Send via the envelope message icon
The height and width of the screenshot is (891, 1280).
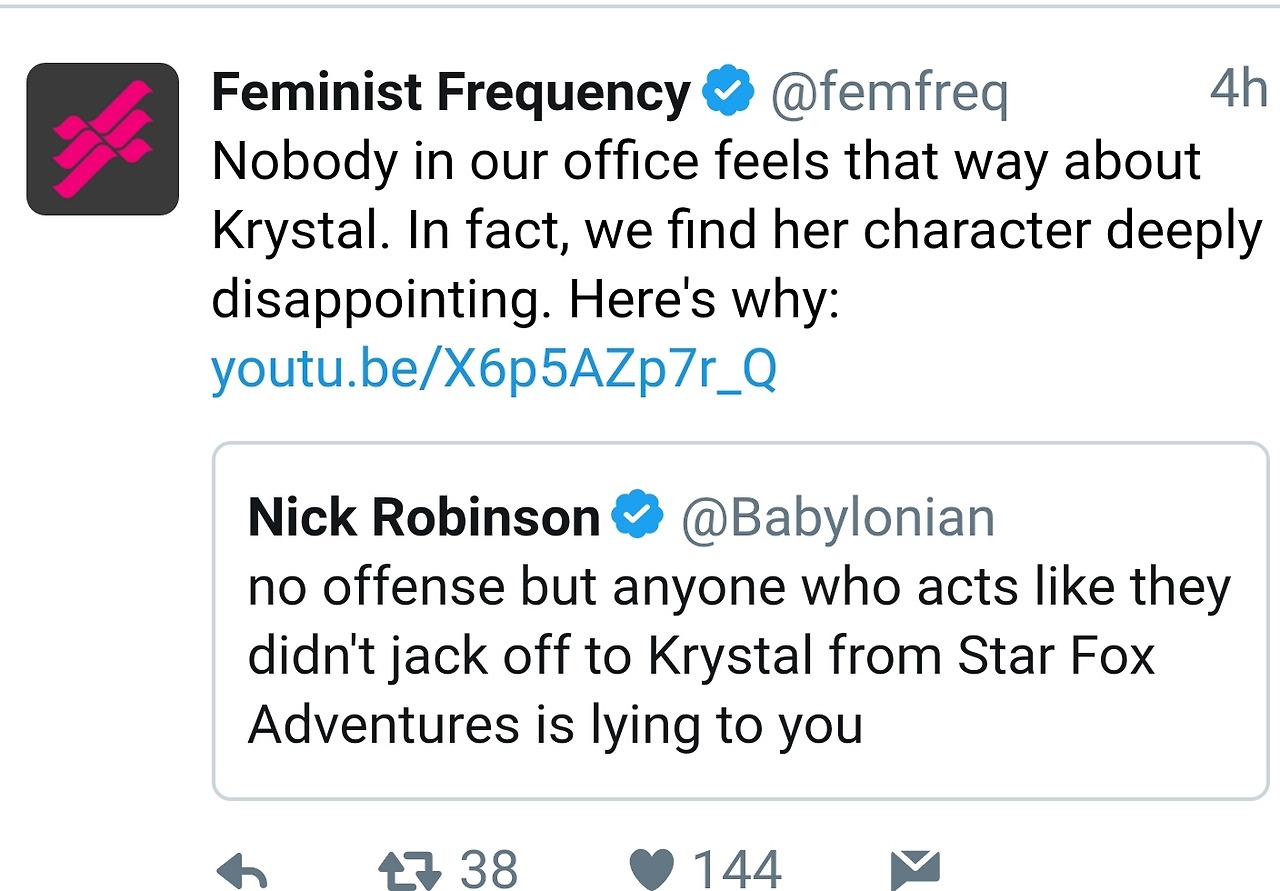tap(914, 870)
